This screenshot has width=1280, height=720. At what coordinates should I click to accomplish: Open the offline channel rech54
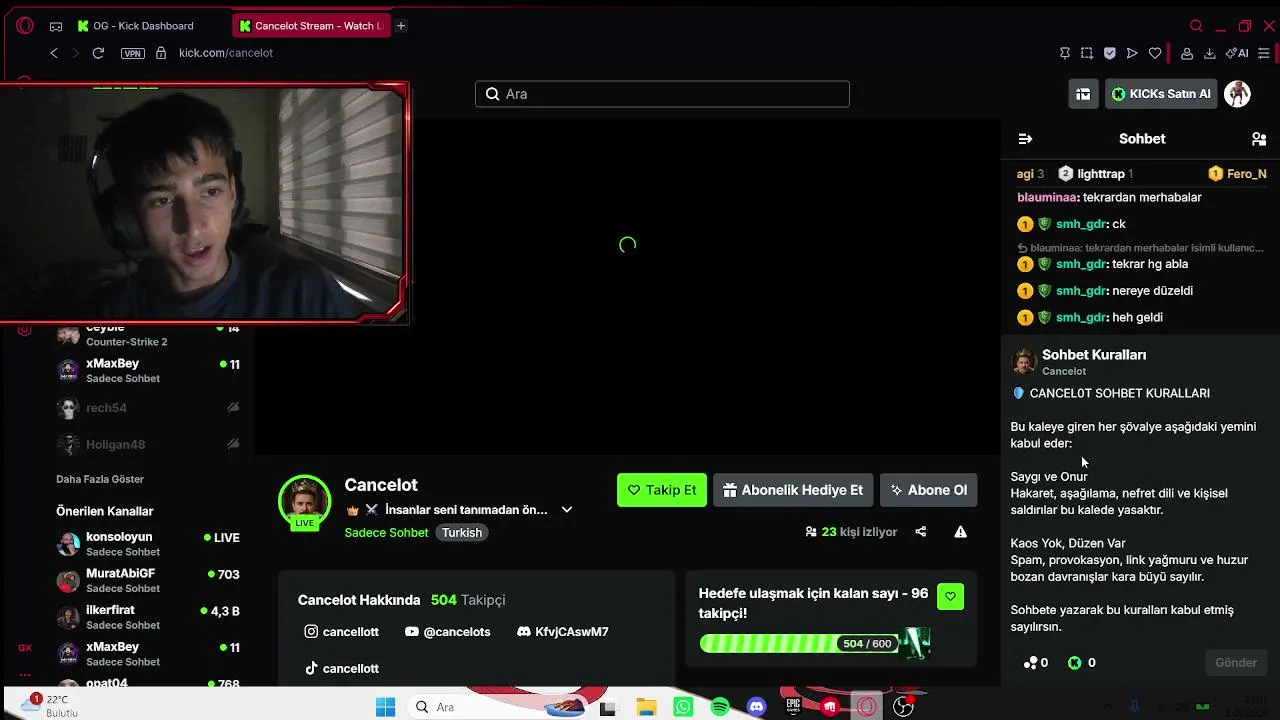point(148,408)
